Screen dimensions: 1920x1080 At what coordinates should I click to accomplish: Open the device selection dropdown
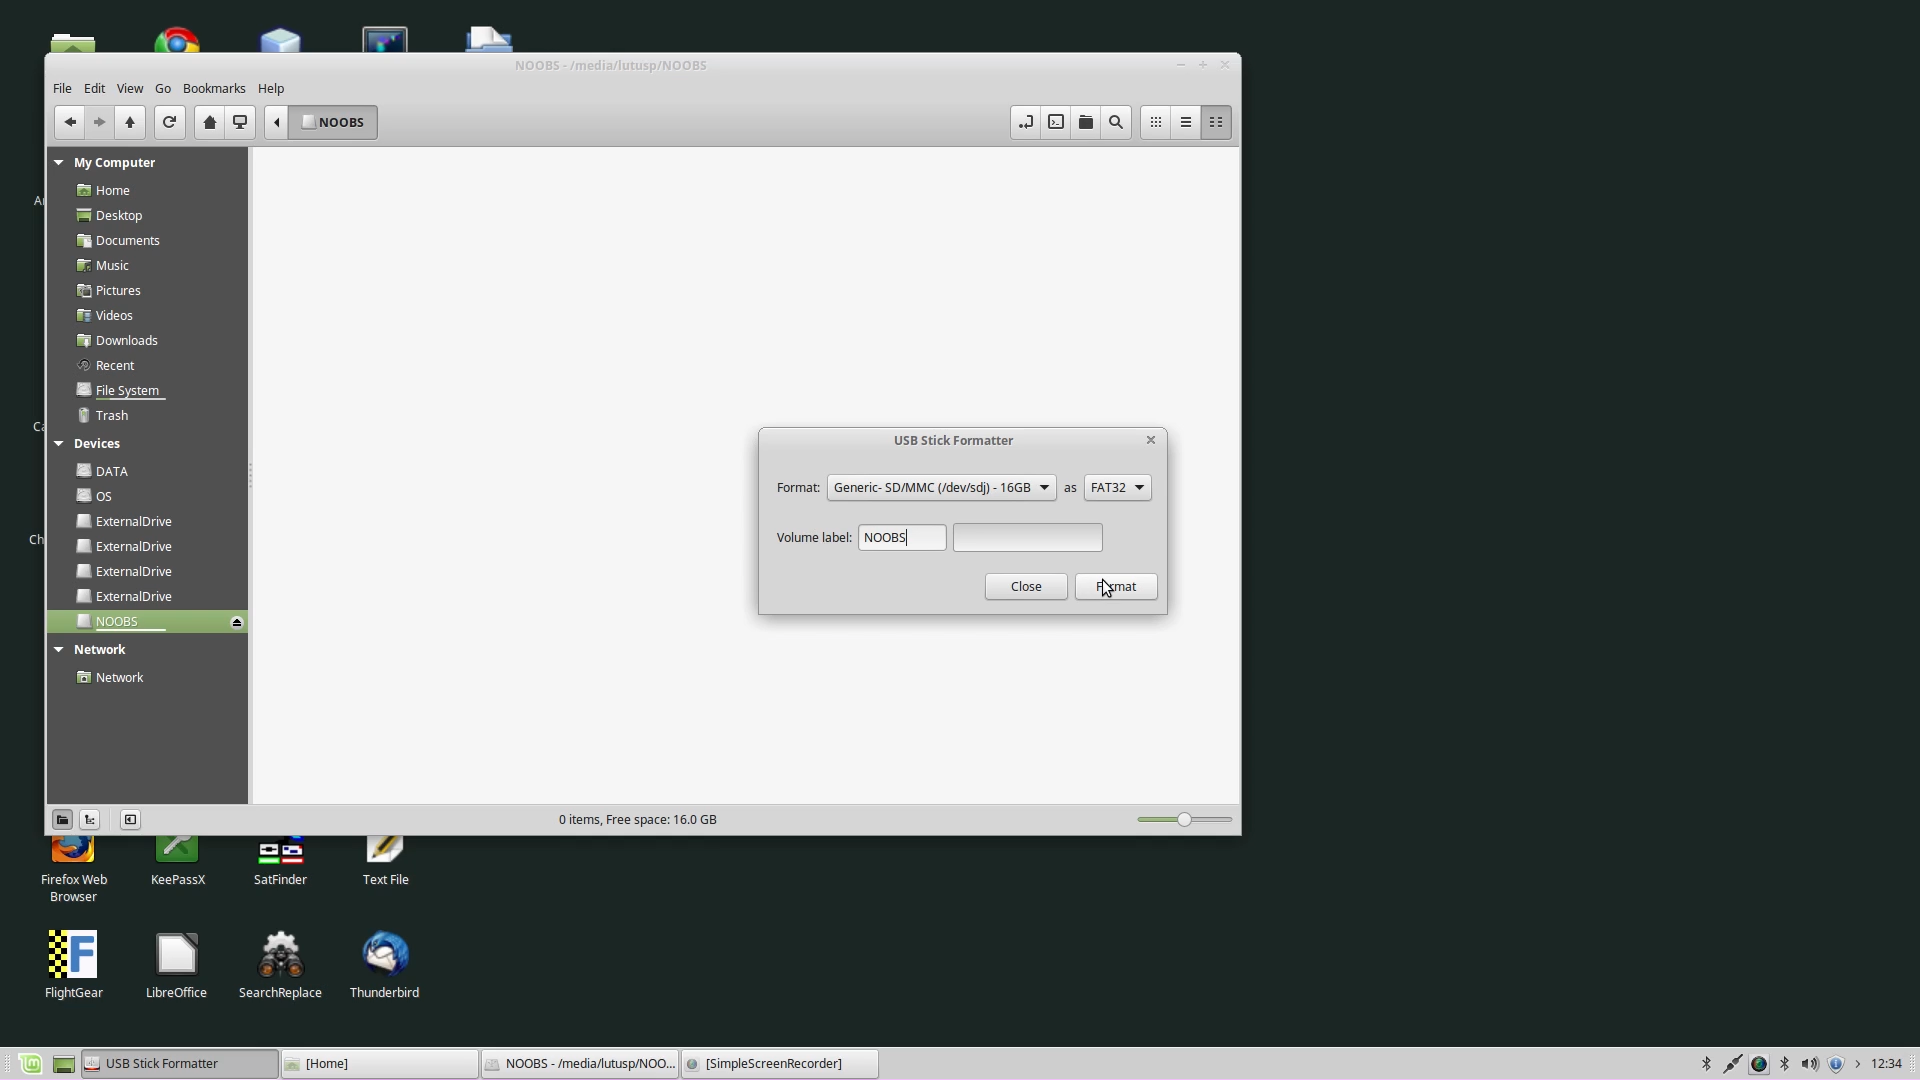[x=941, y=487]
